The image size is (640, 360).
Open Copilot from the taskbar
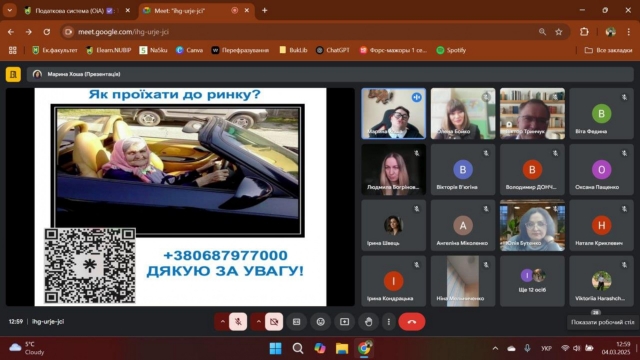320,348
